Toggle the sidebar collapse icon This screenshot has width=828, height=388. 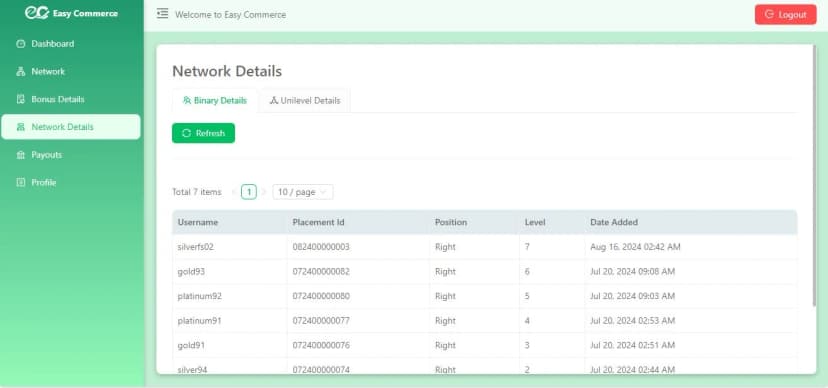162,14
